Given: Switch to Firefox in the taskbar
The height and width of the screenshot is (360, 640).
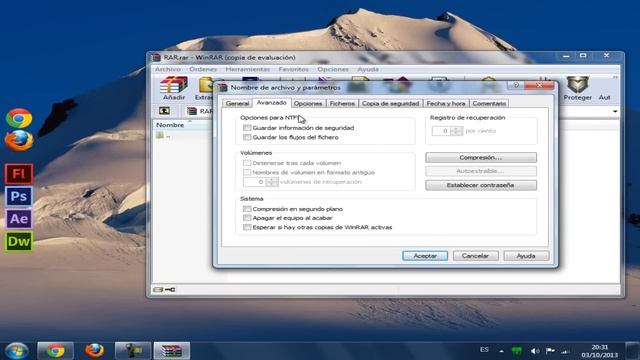Looking at the screenshot, I should [x=94, y=351].
